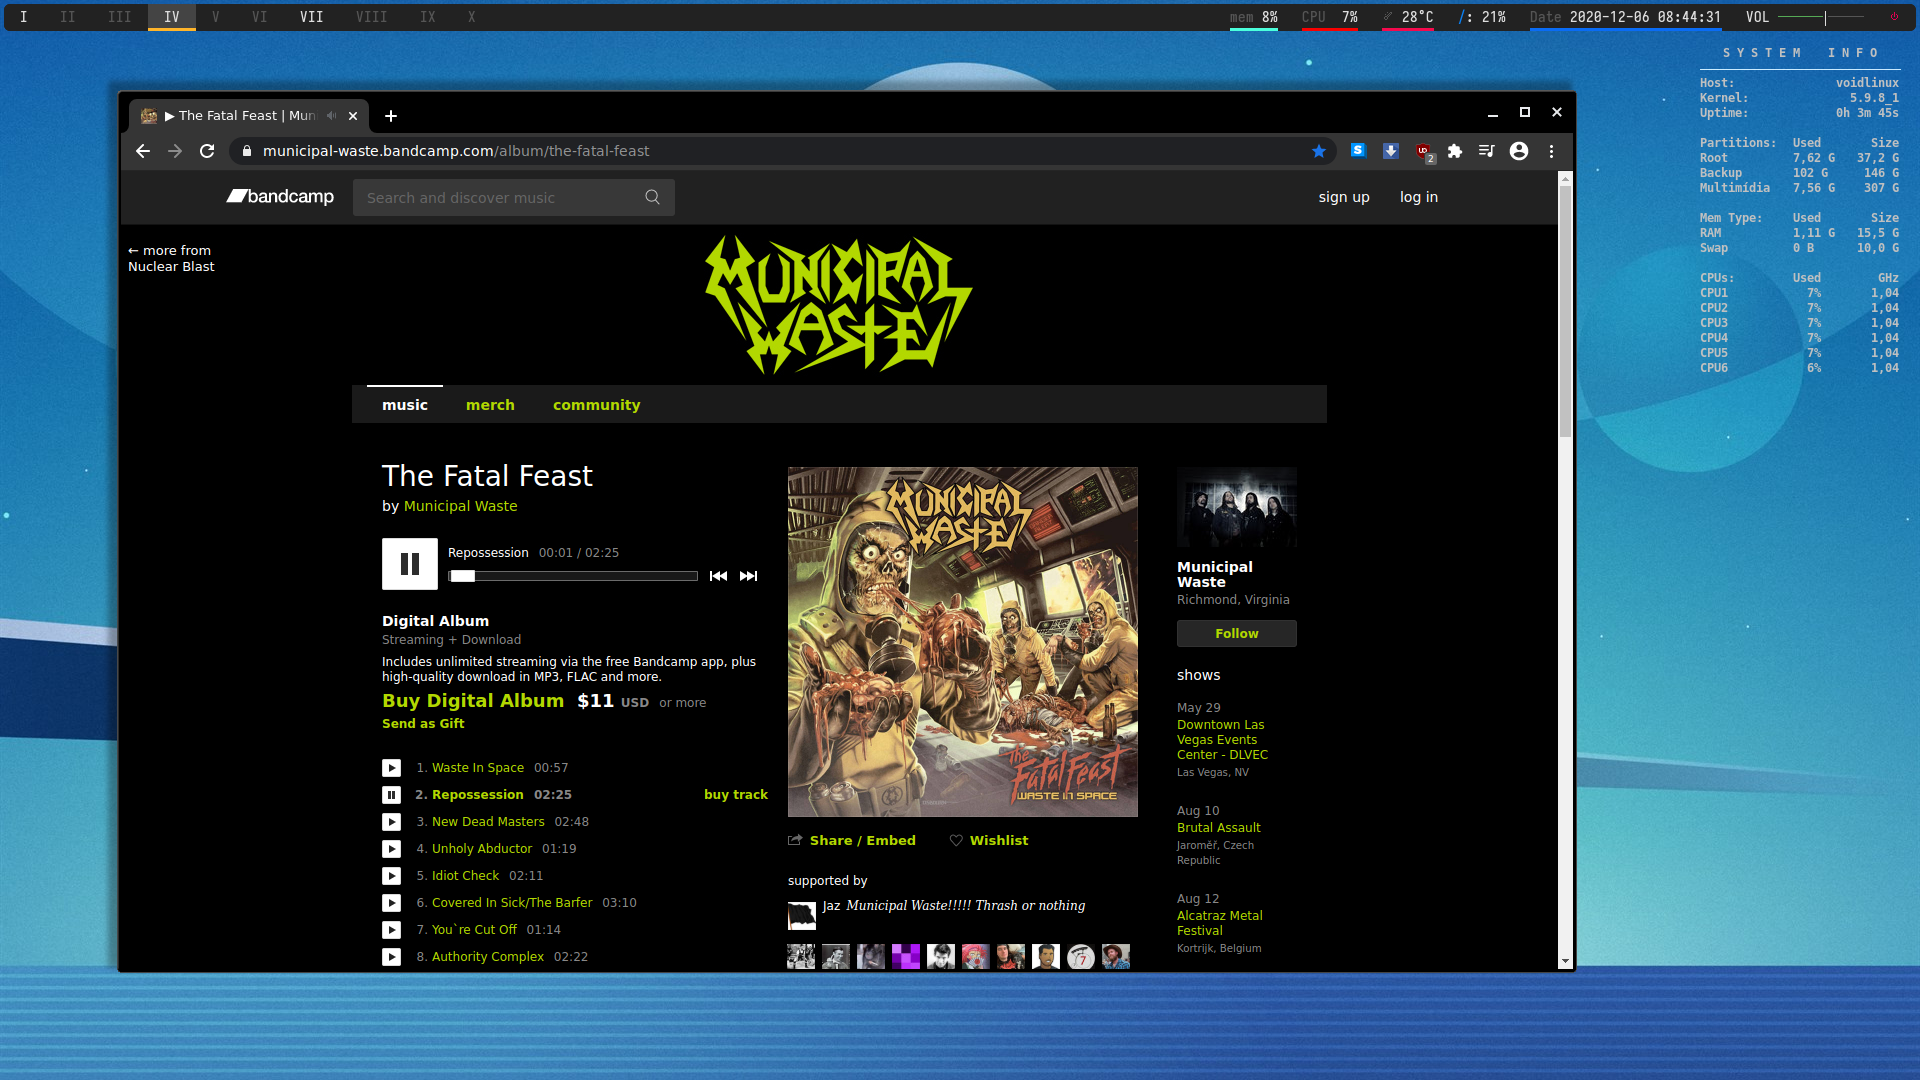1920x1080 pixels.
Task: Go forward in browser history
Action: 175,151
